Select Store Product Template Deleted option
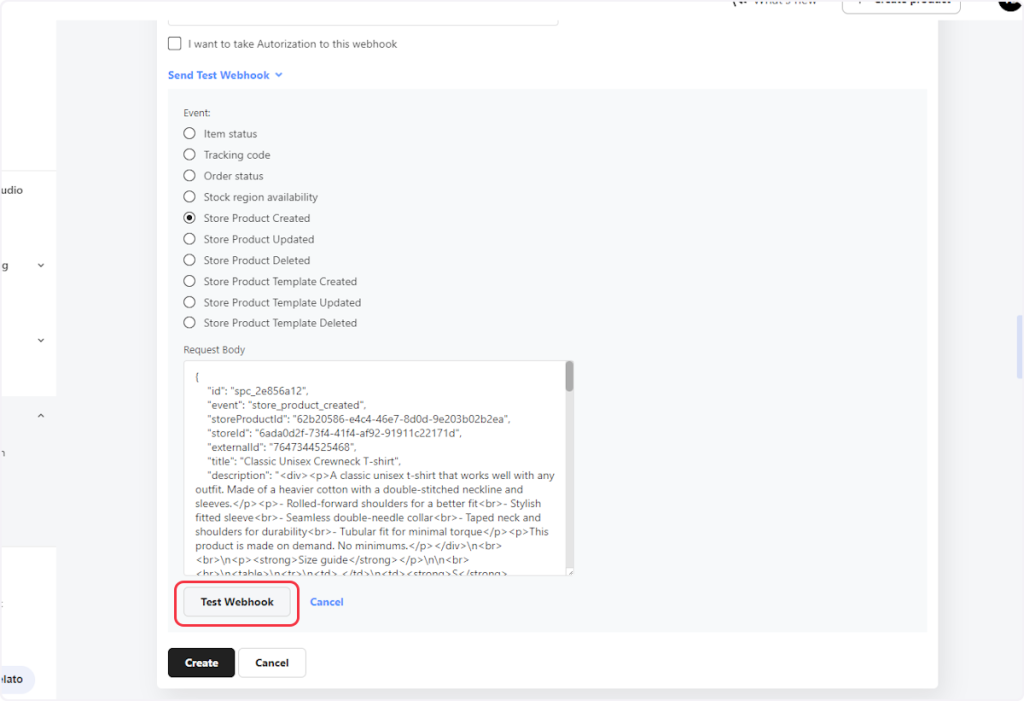The height and width of the screenshot is (701, 1024). [x=190, y=323]
